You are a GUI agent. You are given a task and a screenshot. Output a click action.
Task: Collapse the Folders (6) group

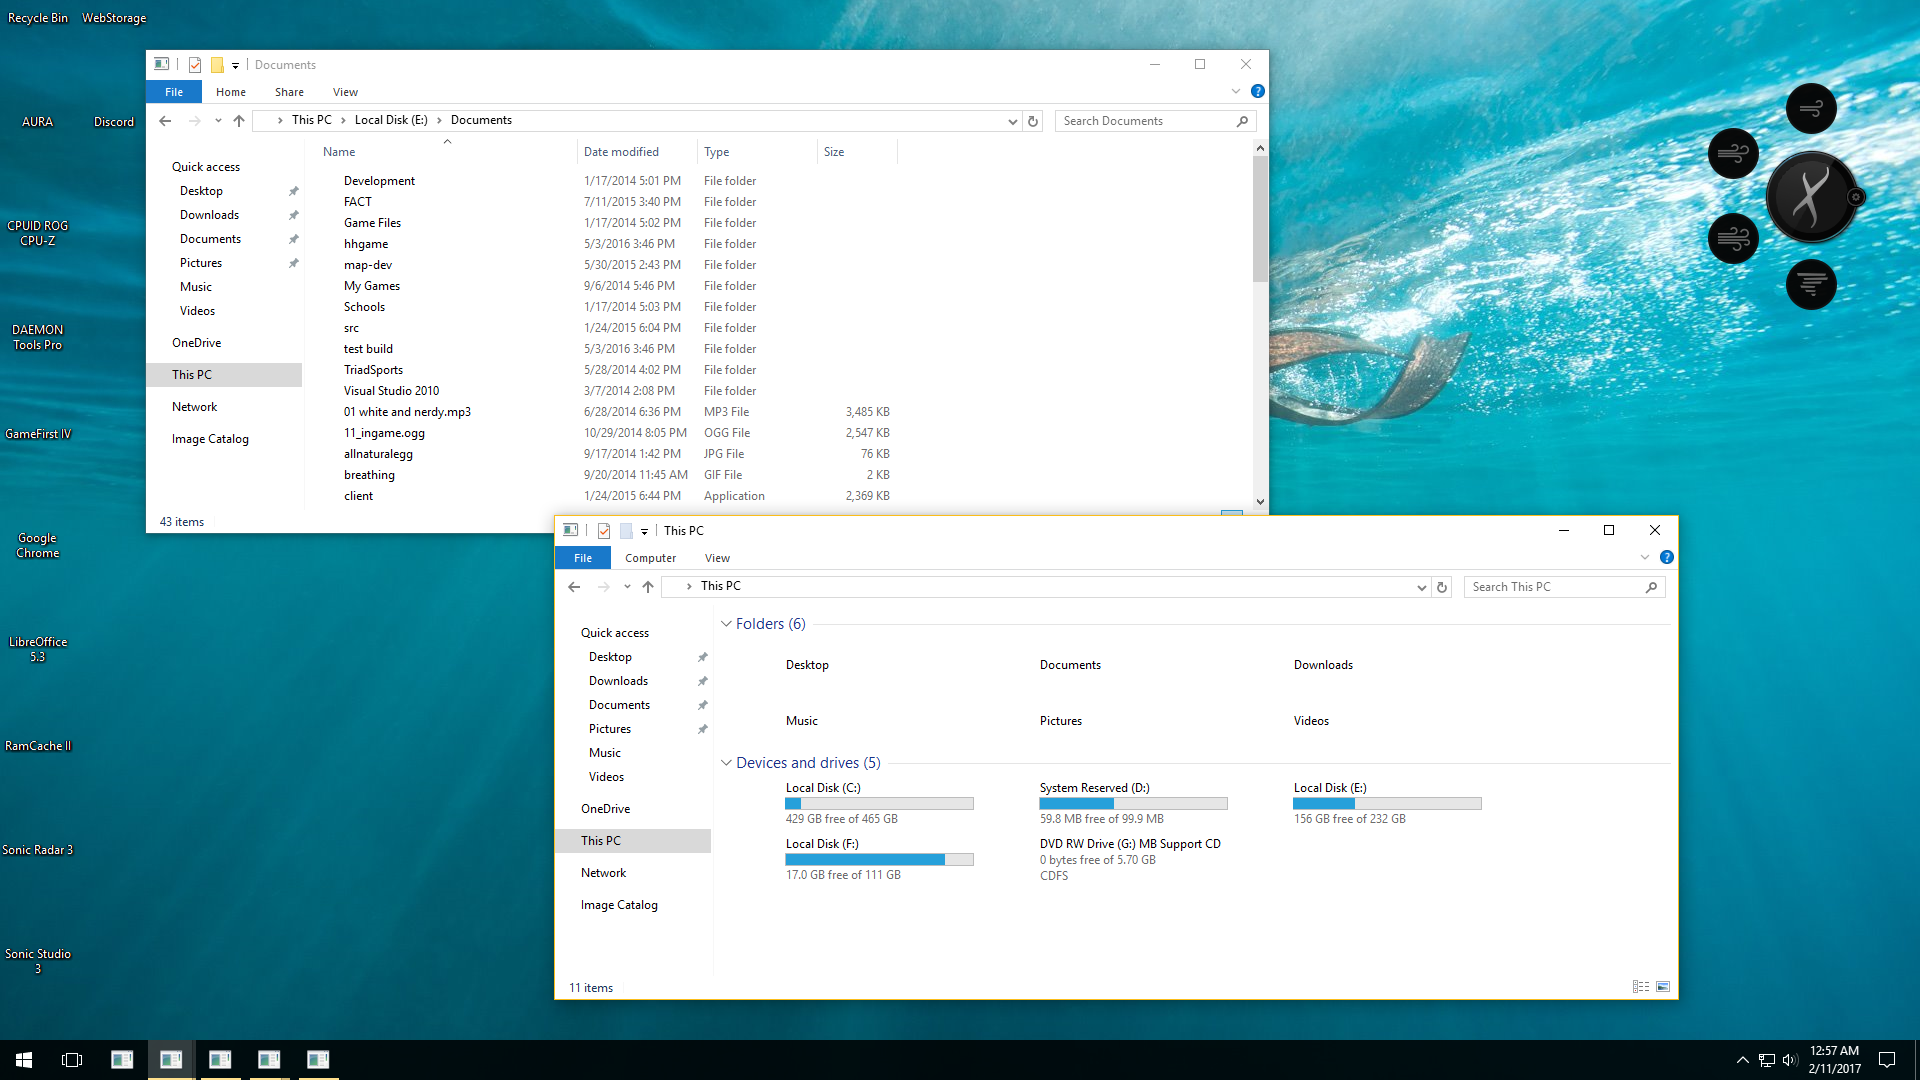[726, 624]
